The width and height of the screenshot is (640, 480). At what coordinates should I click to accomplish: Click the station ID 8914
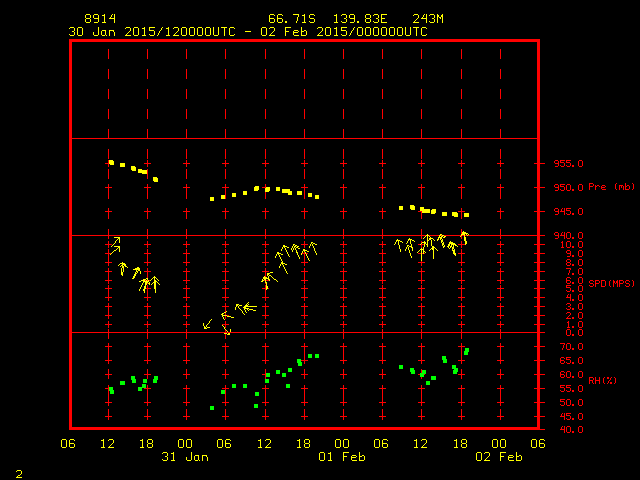(100, 19)
